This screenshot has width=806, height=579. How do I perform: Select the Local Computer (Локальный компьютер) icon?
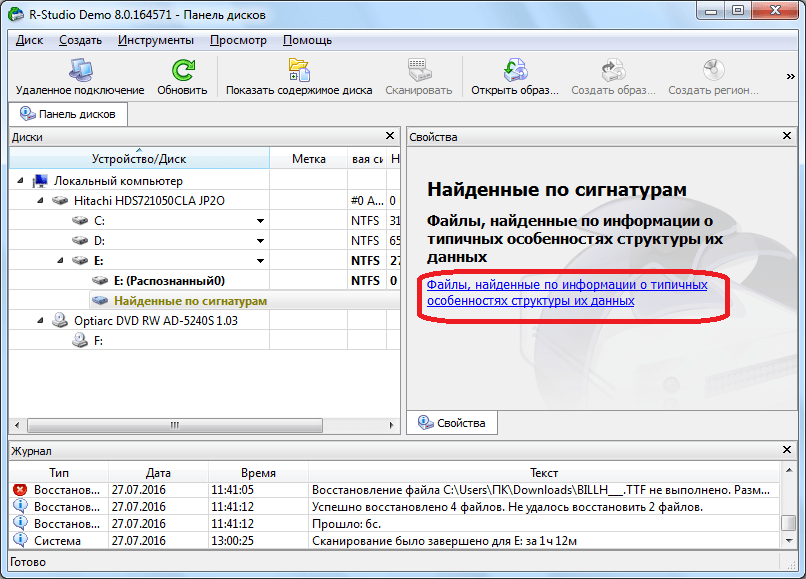40,181
